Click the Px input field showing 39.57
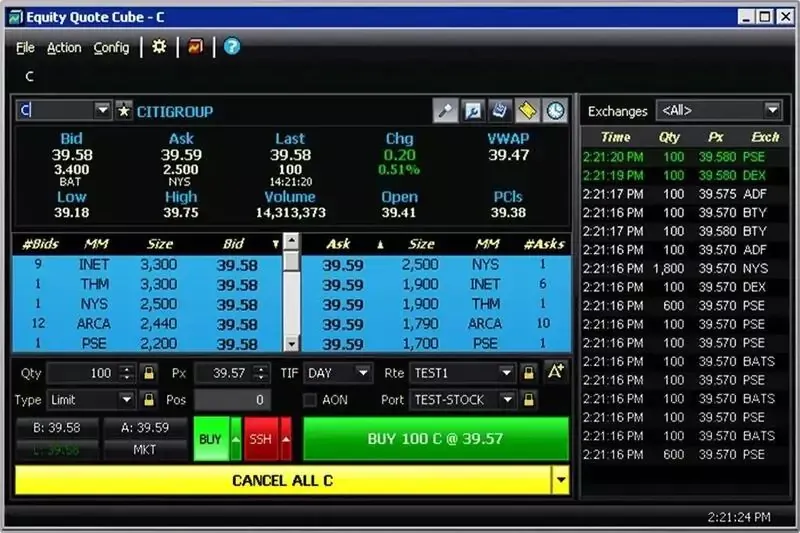 224,373
